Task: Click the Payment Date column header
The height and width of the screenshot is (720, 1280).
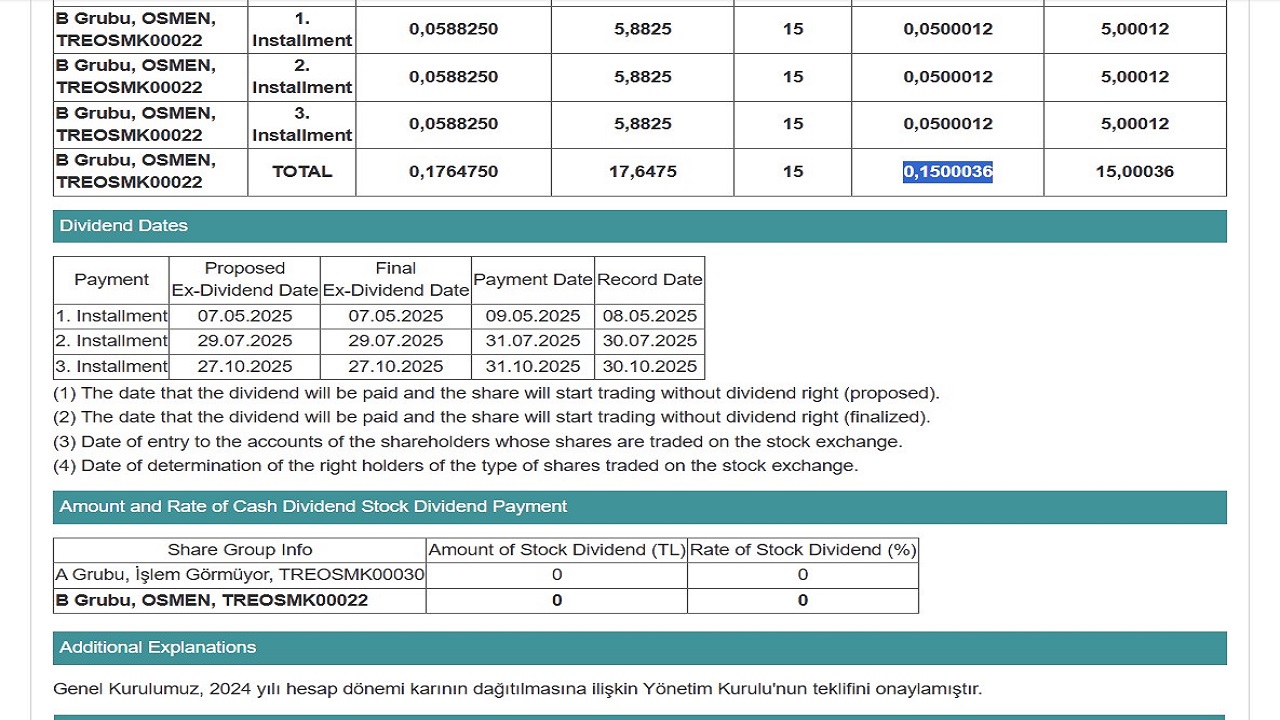Action: click(x=533, y=280)
